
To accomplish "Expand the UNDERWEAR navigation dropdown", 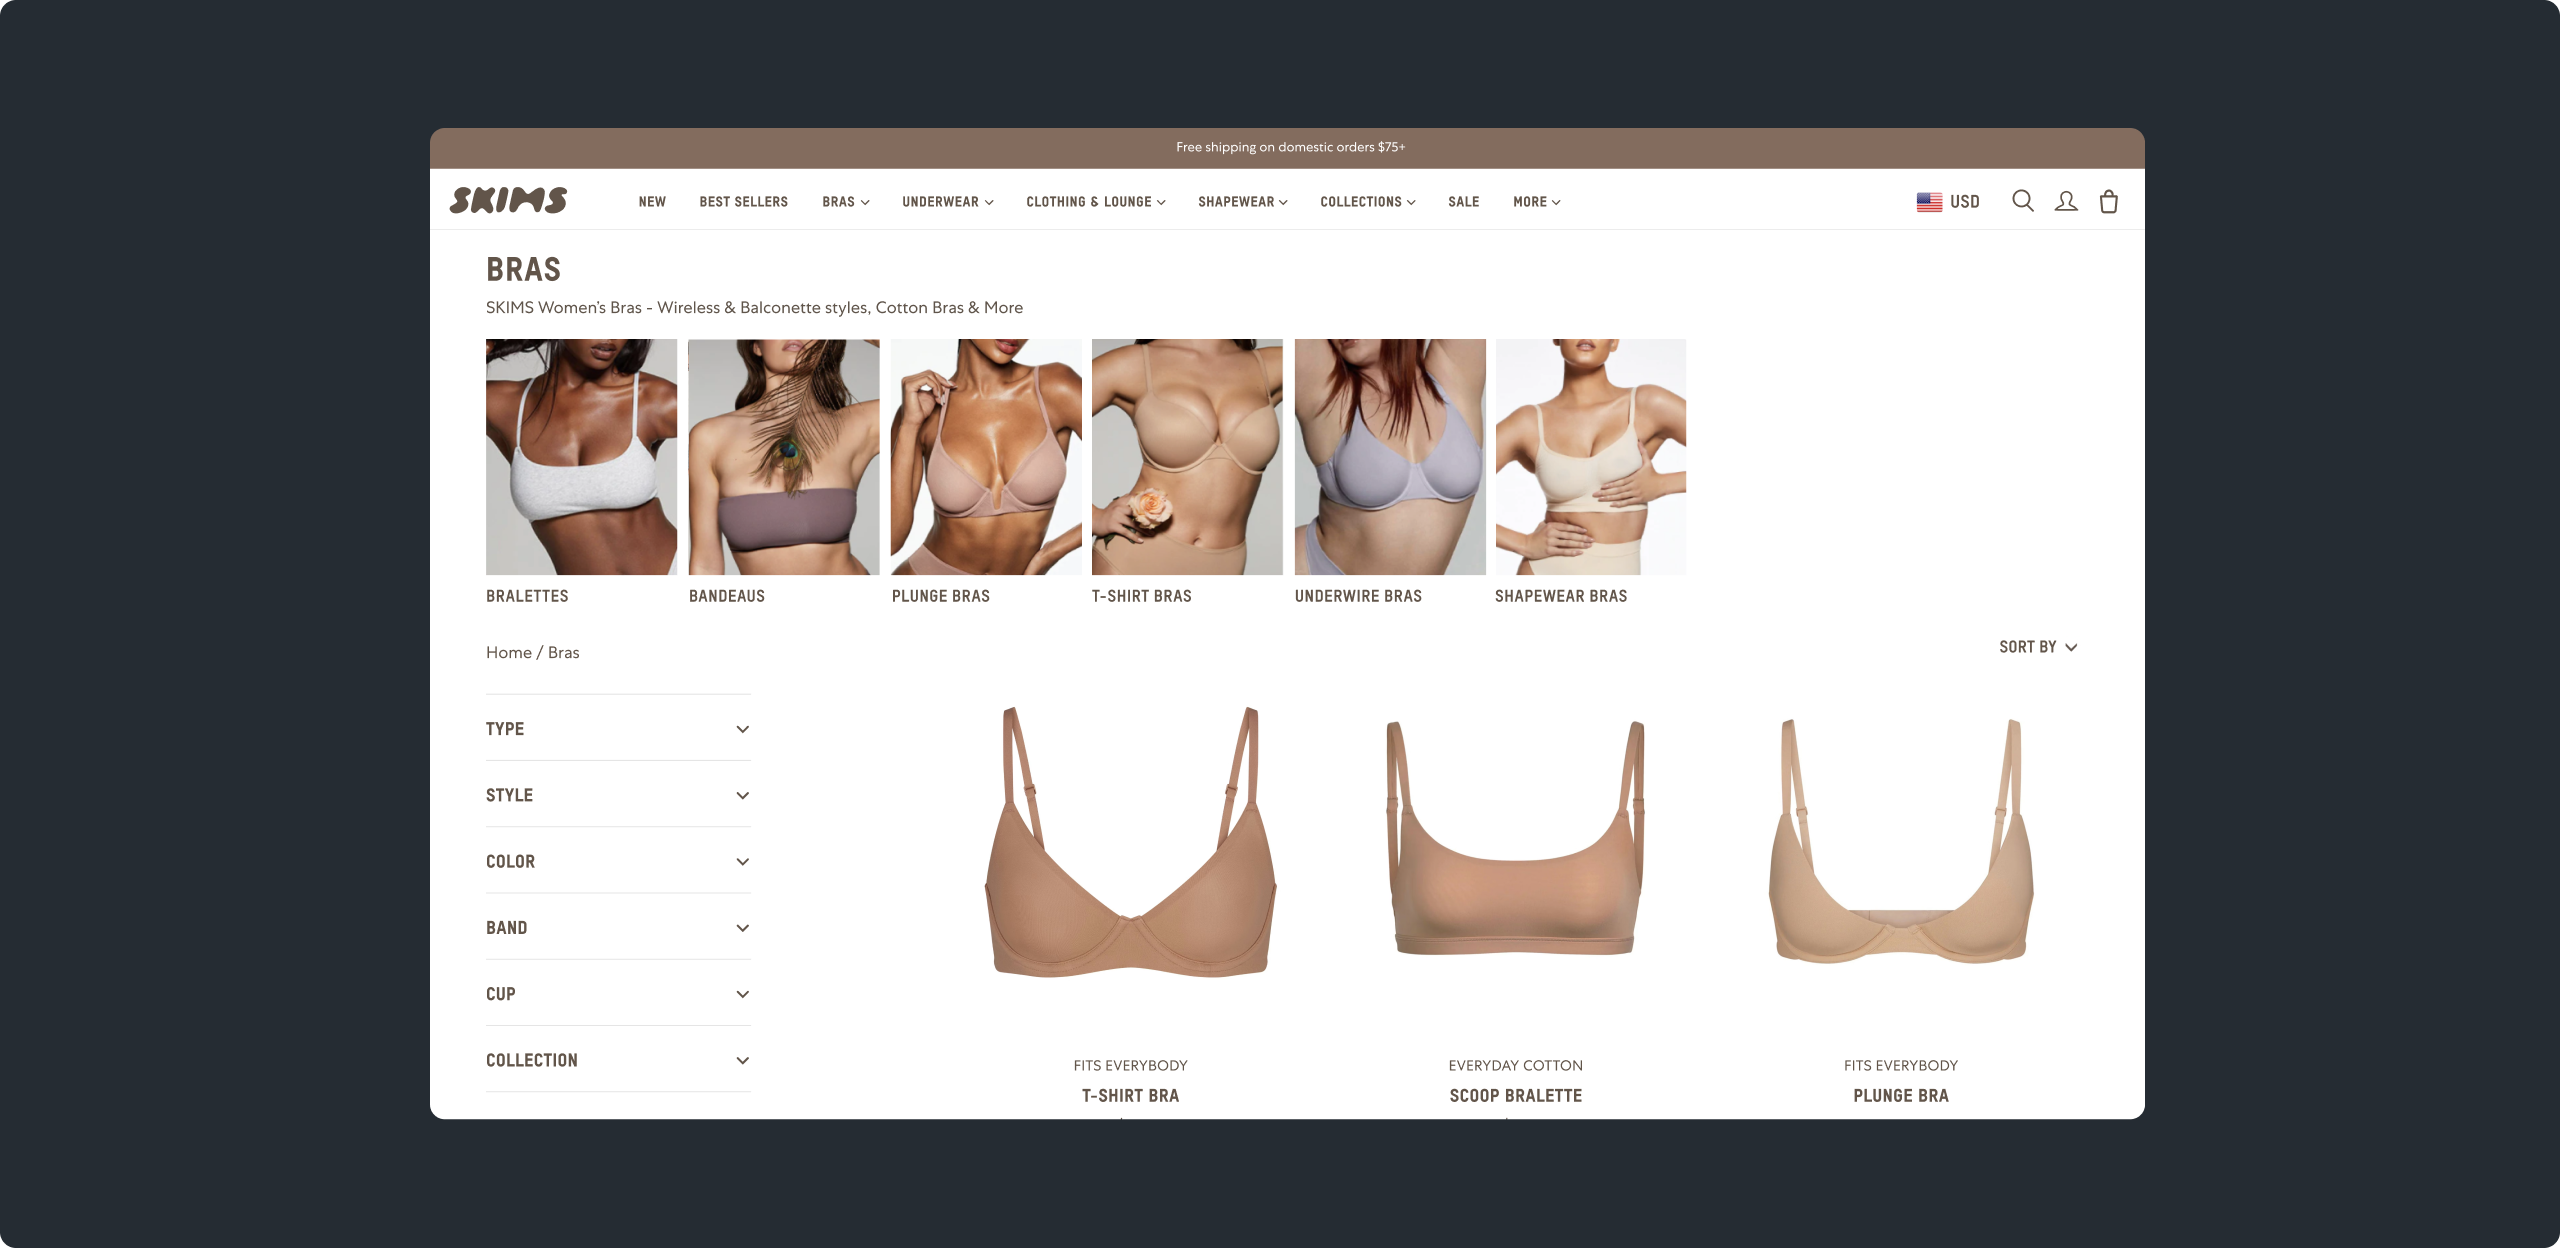I will [948, 202].
